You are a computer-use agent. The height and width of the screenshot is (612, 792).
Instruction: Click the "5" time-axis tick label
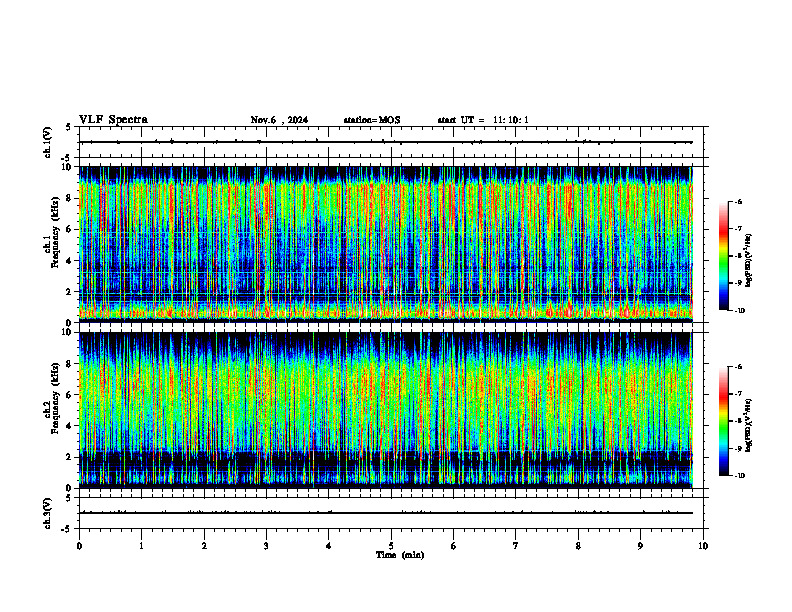click(x=391, y=546)
